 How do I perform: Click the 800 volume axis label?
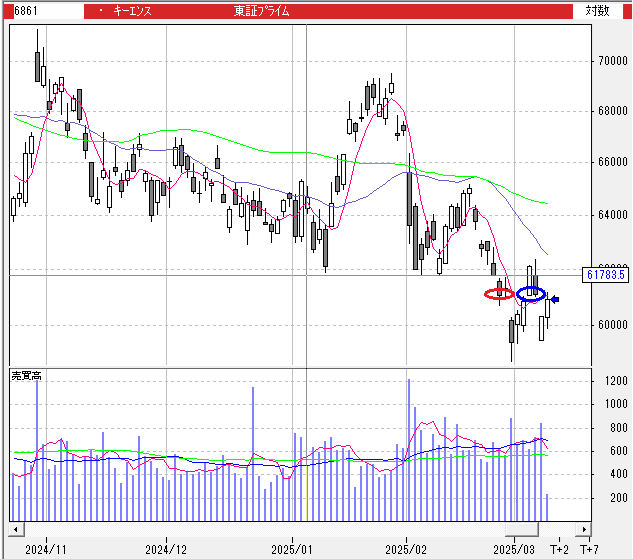pos(618,428)
